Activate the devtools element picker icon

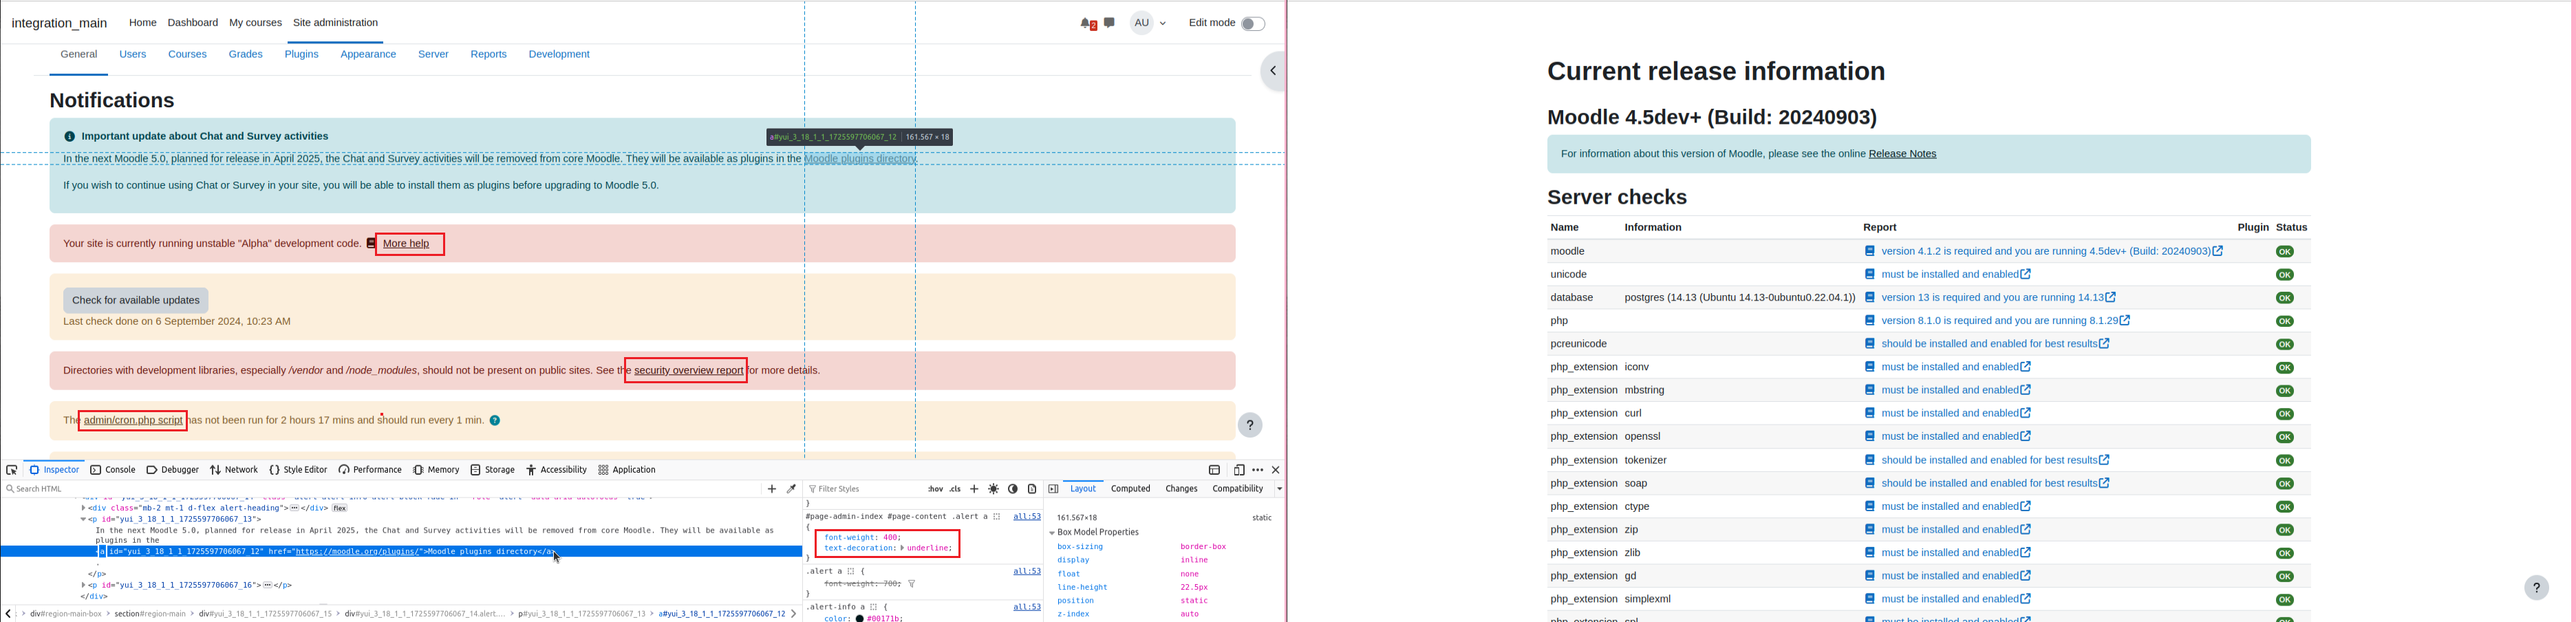tap(12, 470)
